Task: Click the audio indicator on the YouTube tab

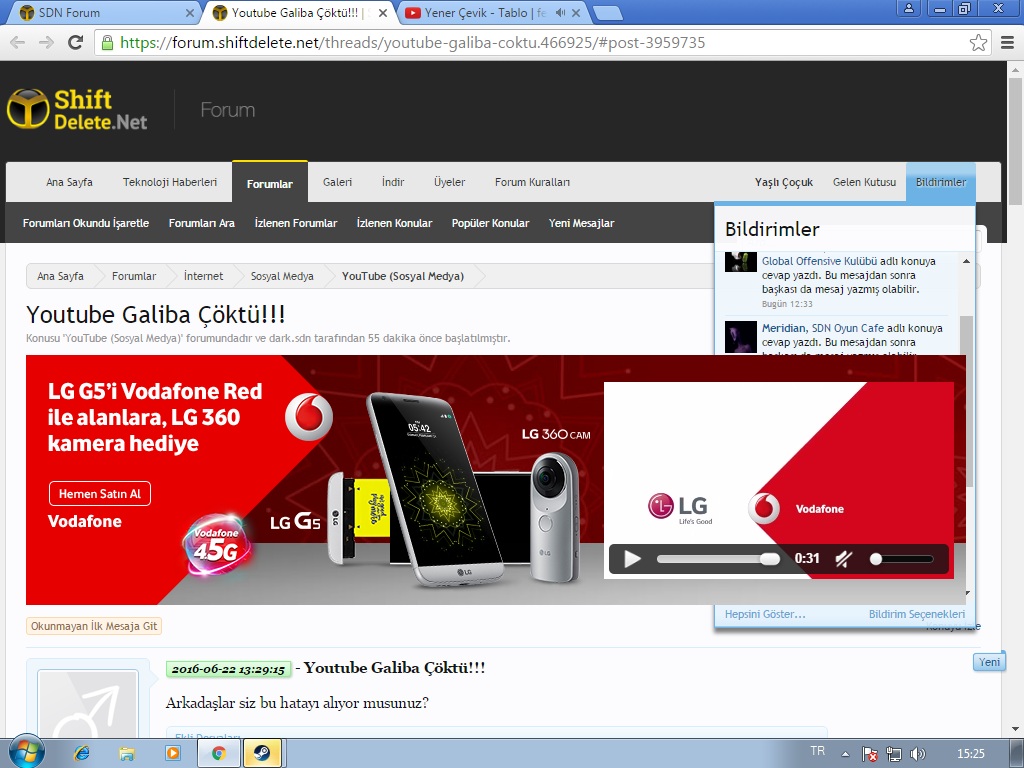Action: [x=560, y=13]
